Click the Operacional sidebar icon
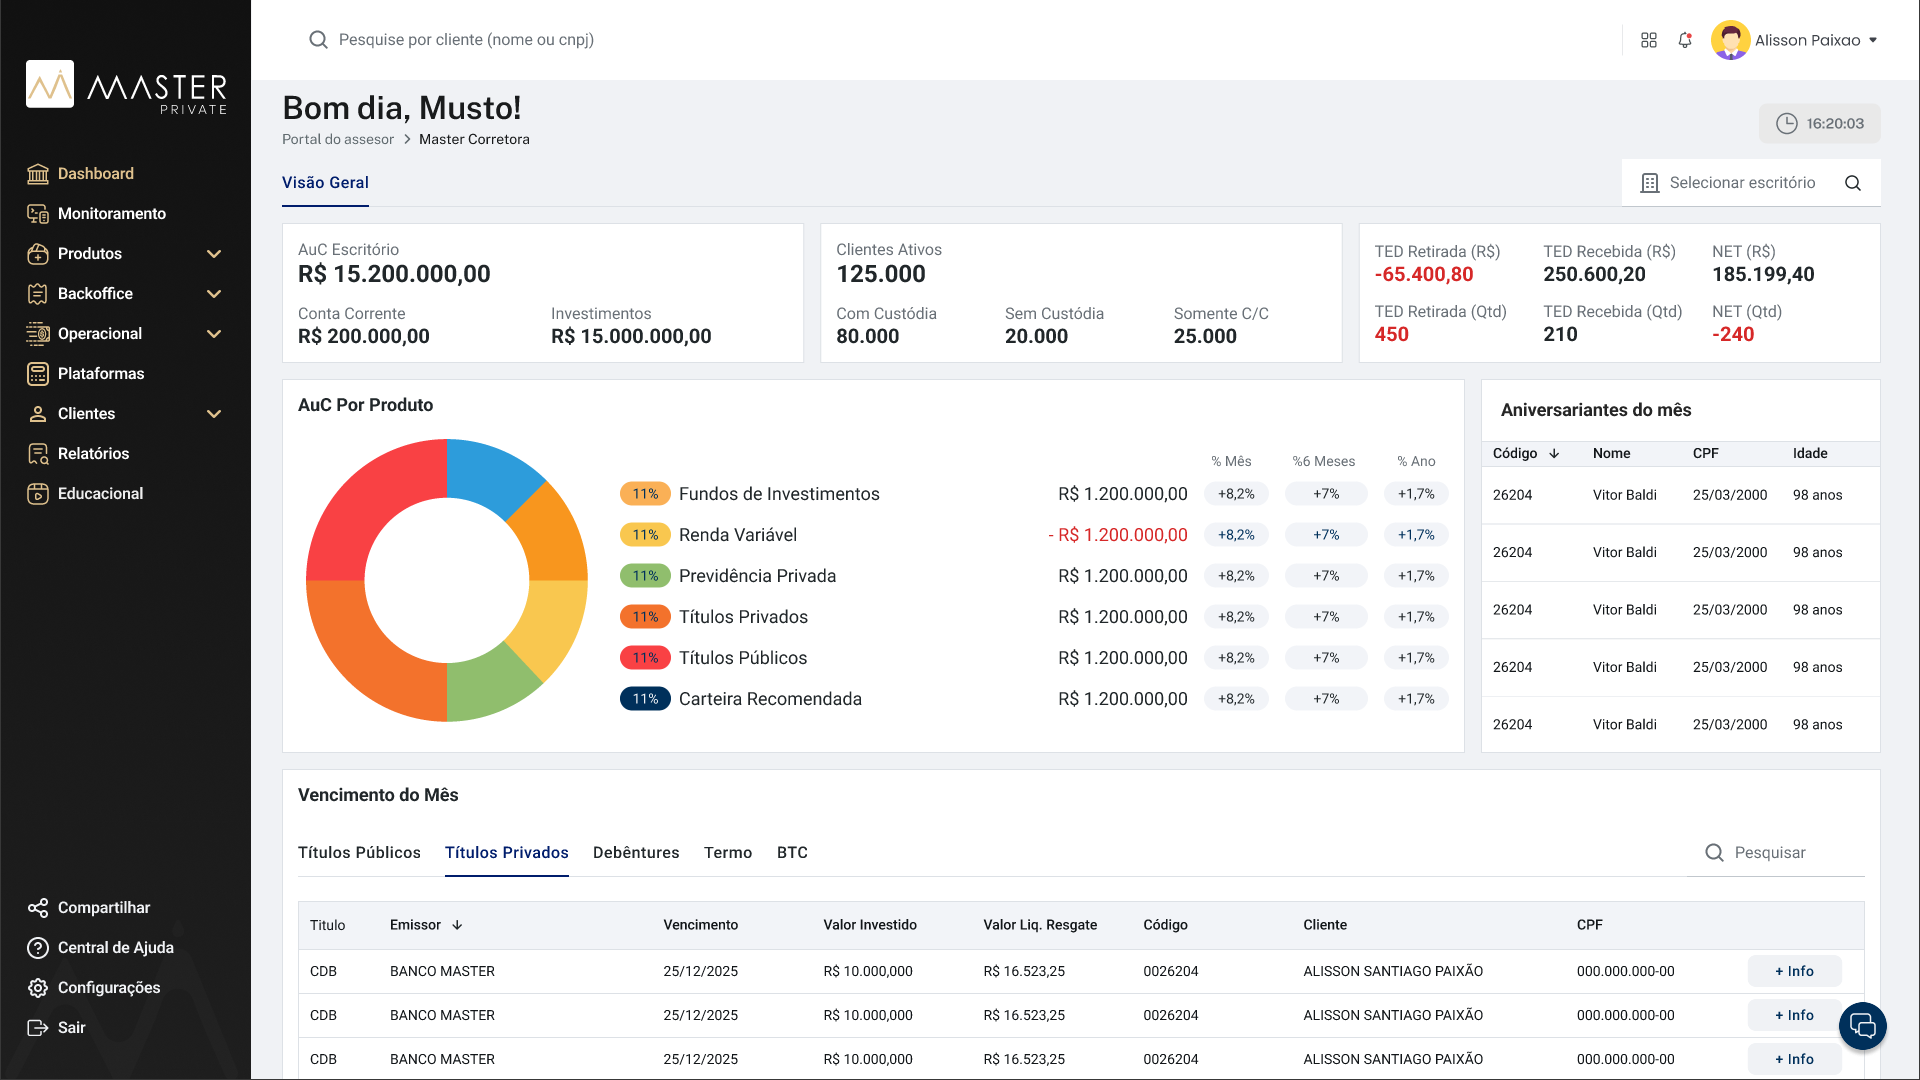1920x1080 pixels. (x=38, y=334)
